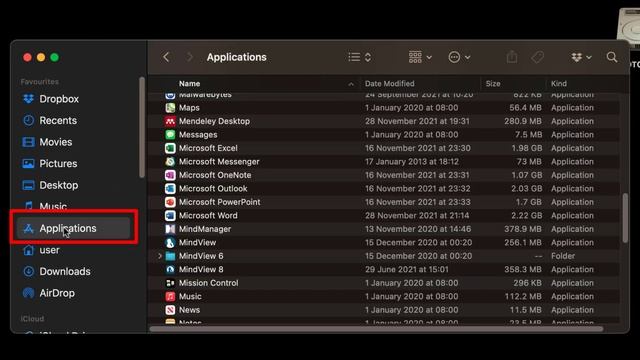This screenshot has width=640, height=360.
Task: Select the Messages app icon
Action: (170, 135)
